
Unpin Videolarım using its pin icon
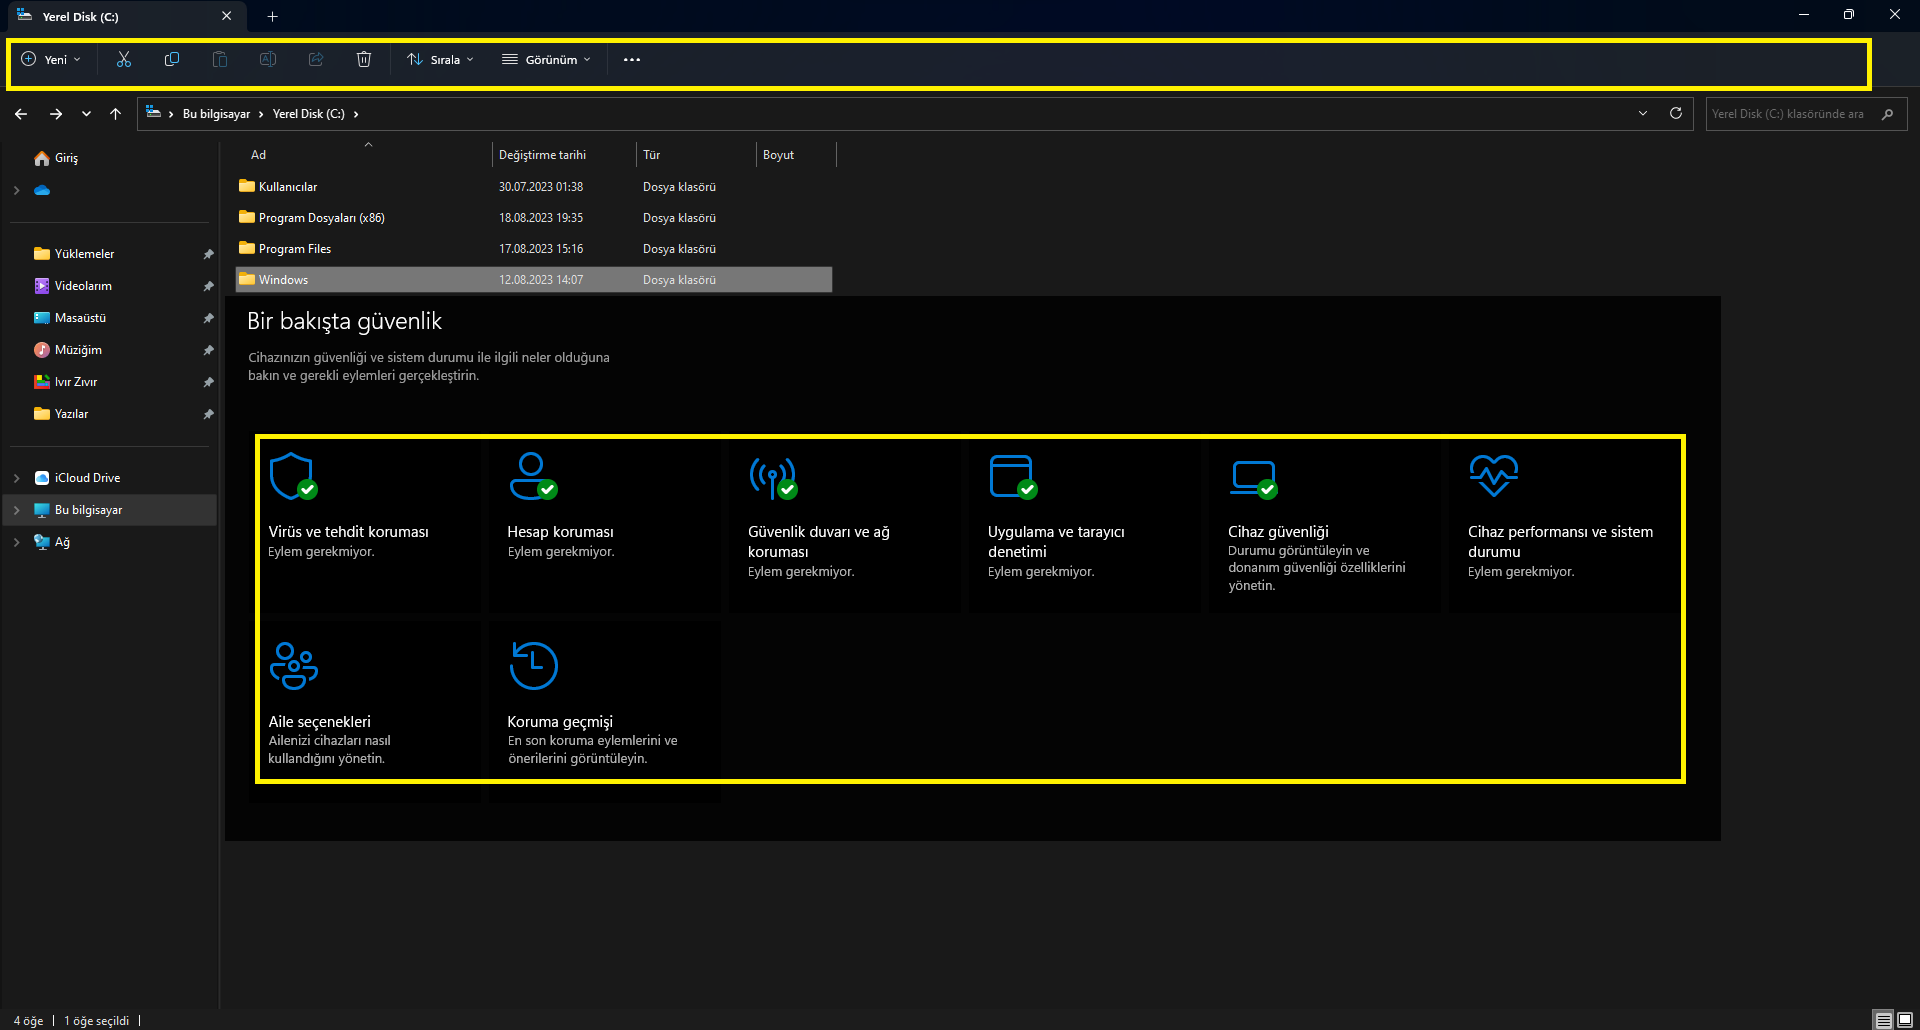(x=208, y=286)
